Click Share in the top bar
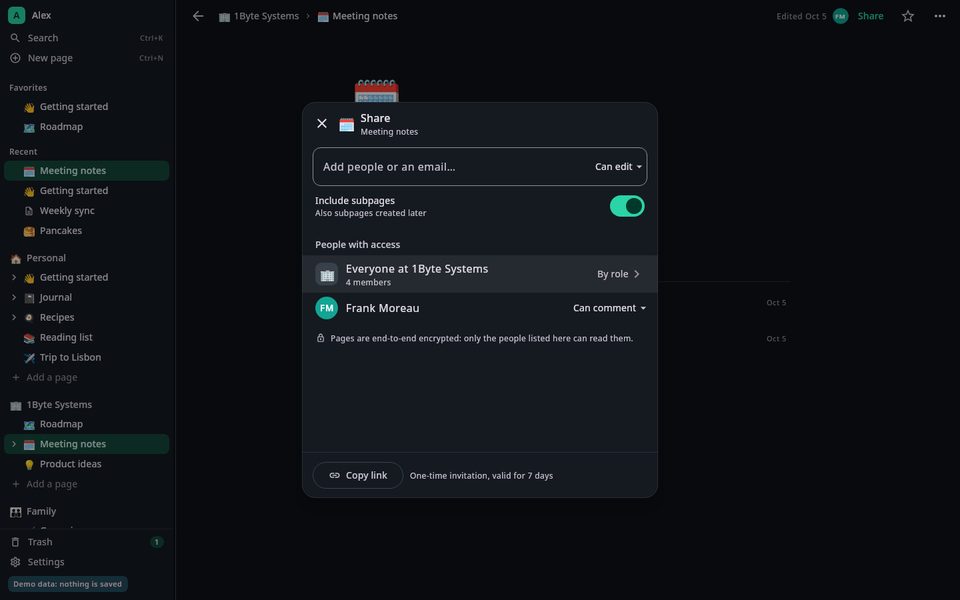 click(870, 16)
